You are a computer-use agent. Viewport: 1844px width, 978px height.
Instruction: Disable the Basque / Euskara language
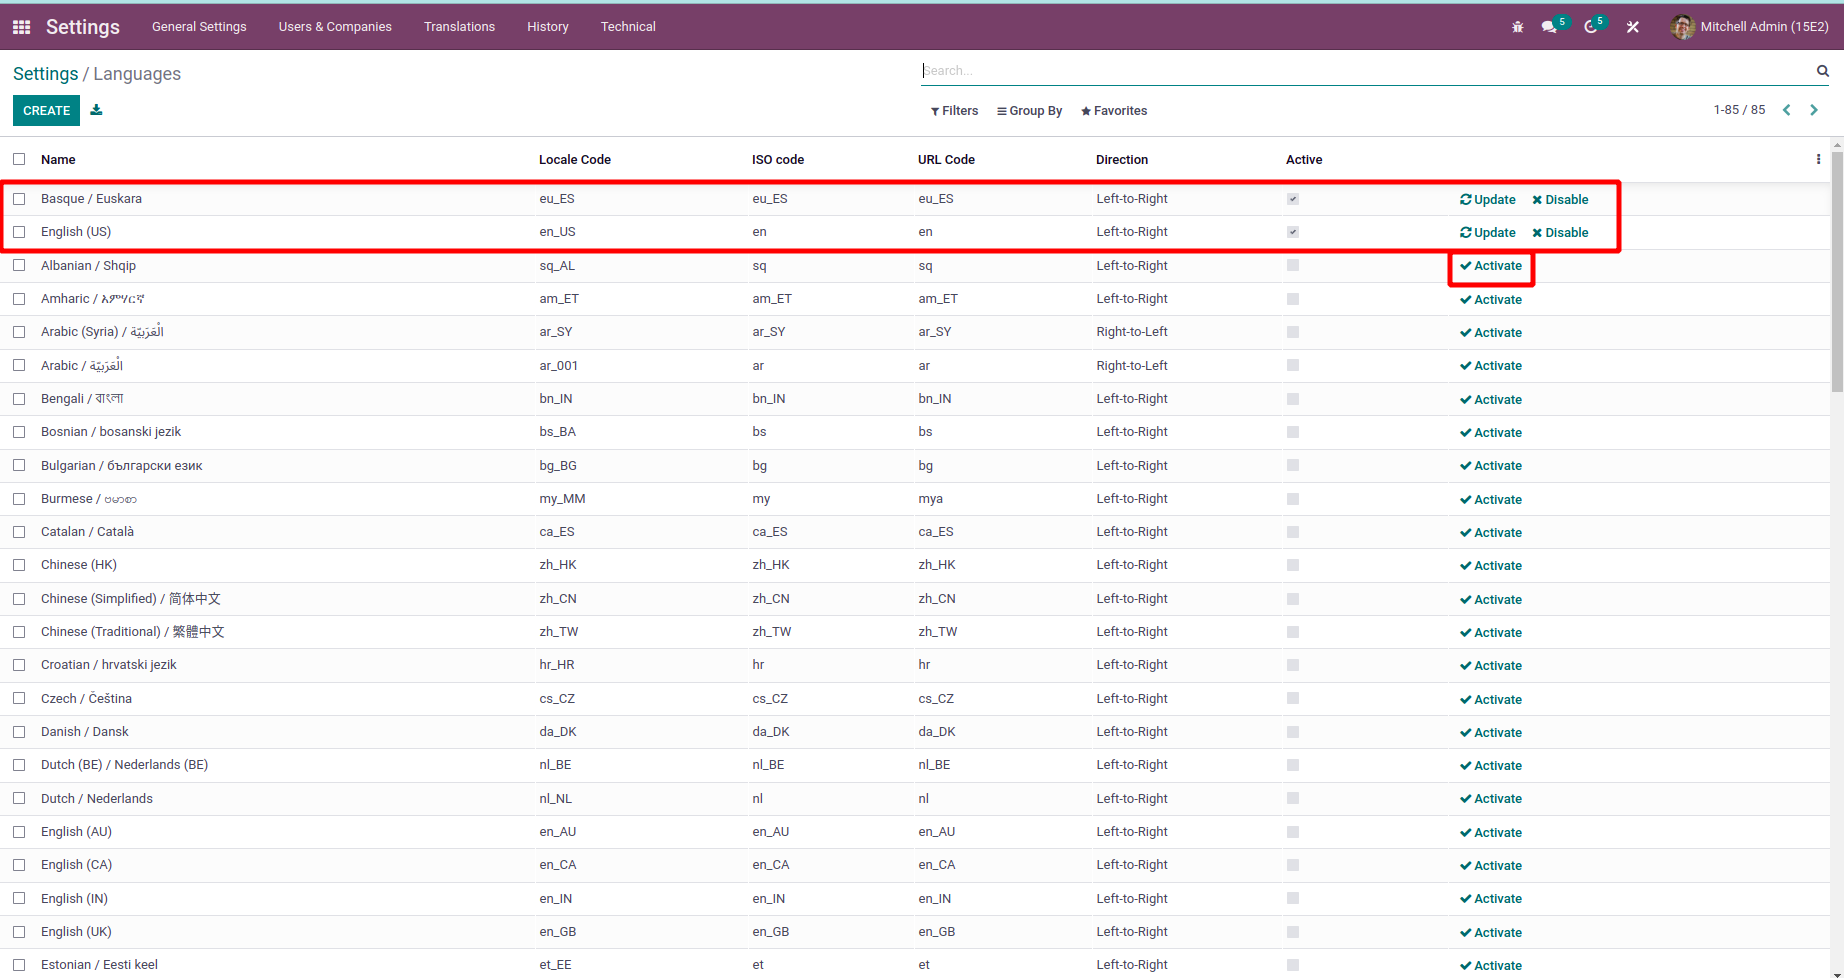click(1560, 200)
